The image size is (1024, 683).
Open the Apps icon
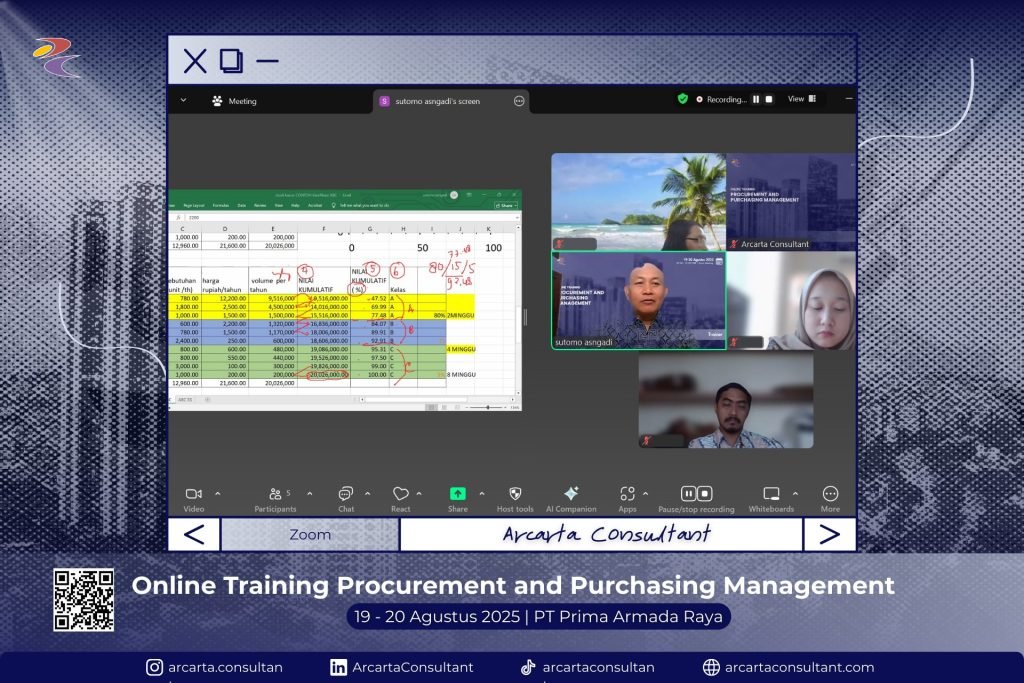click(627, 494)
